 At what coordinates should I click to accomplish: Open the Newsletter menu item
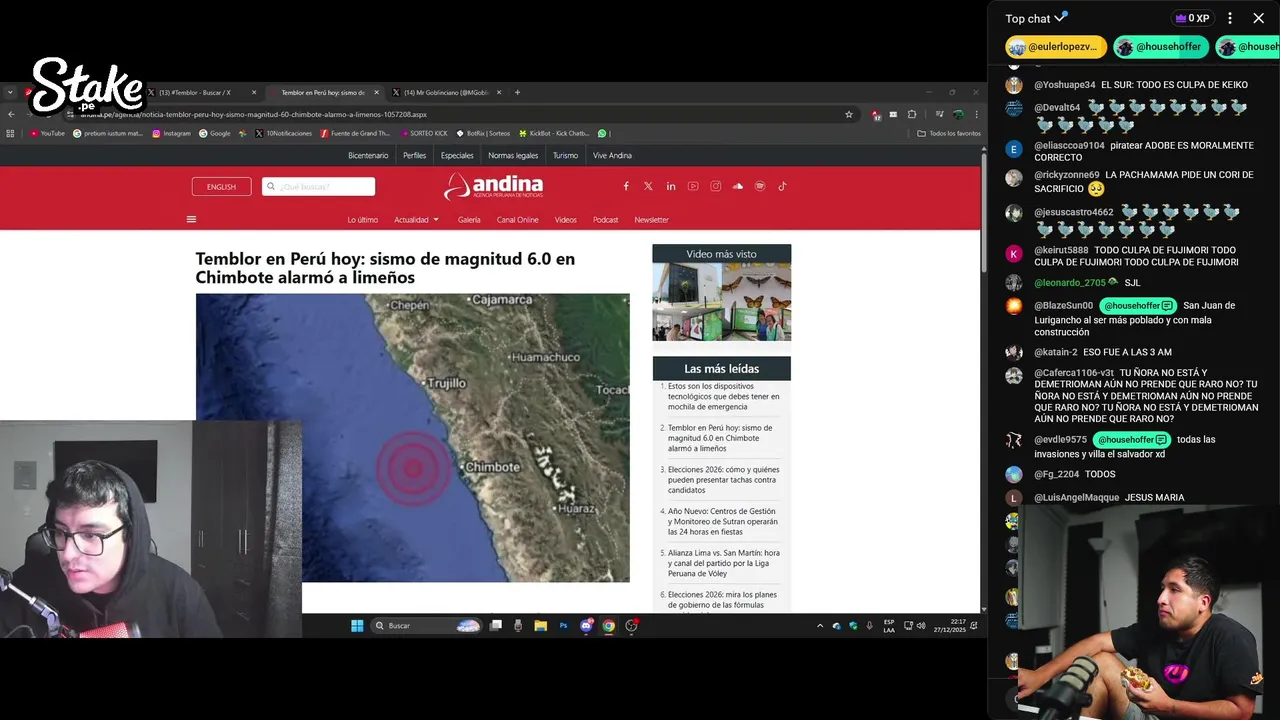click(651, 220)
